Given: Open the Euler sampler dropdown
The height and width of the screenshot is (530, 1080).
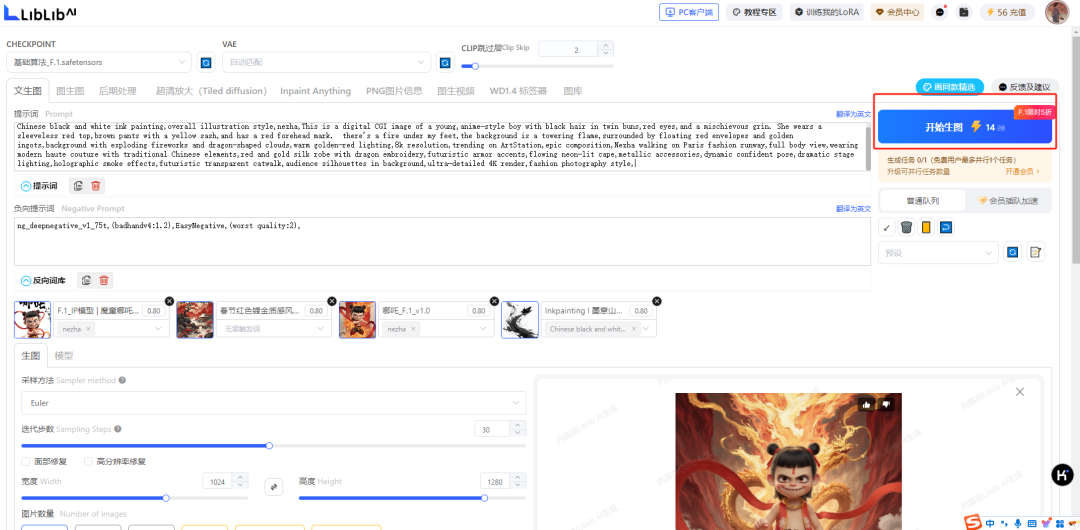Looking at the screenshot, I should [x=273, y=402].
